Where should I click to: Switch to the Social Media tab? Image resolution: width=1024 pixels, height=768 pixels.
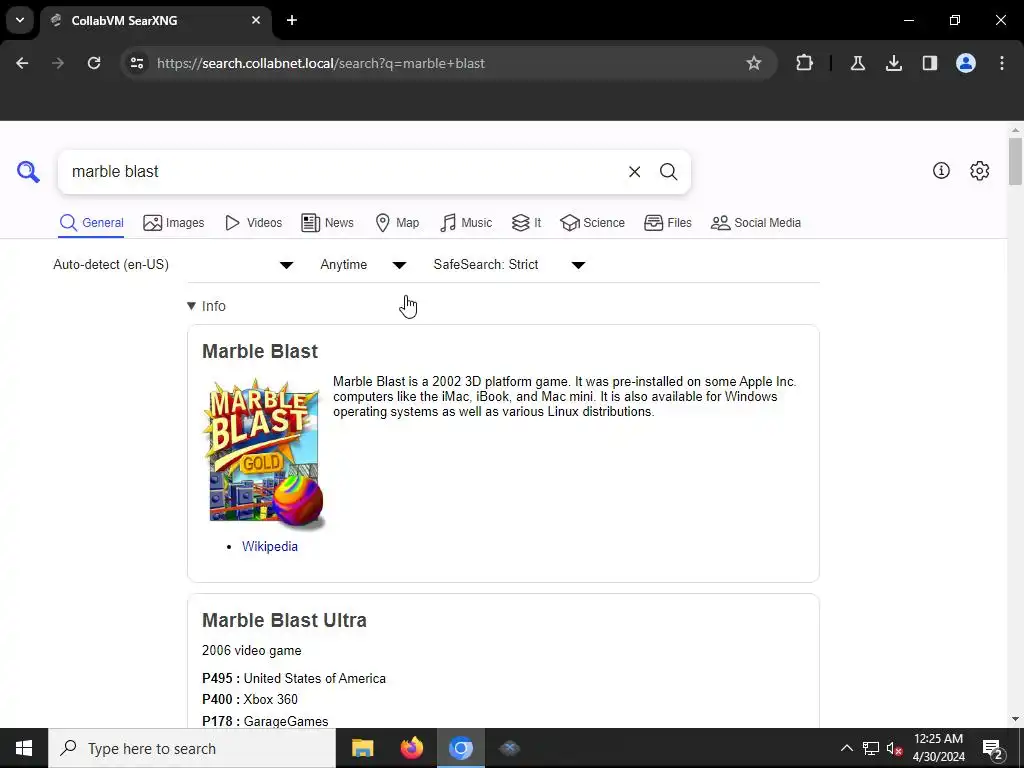[756, 223]
